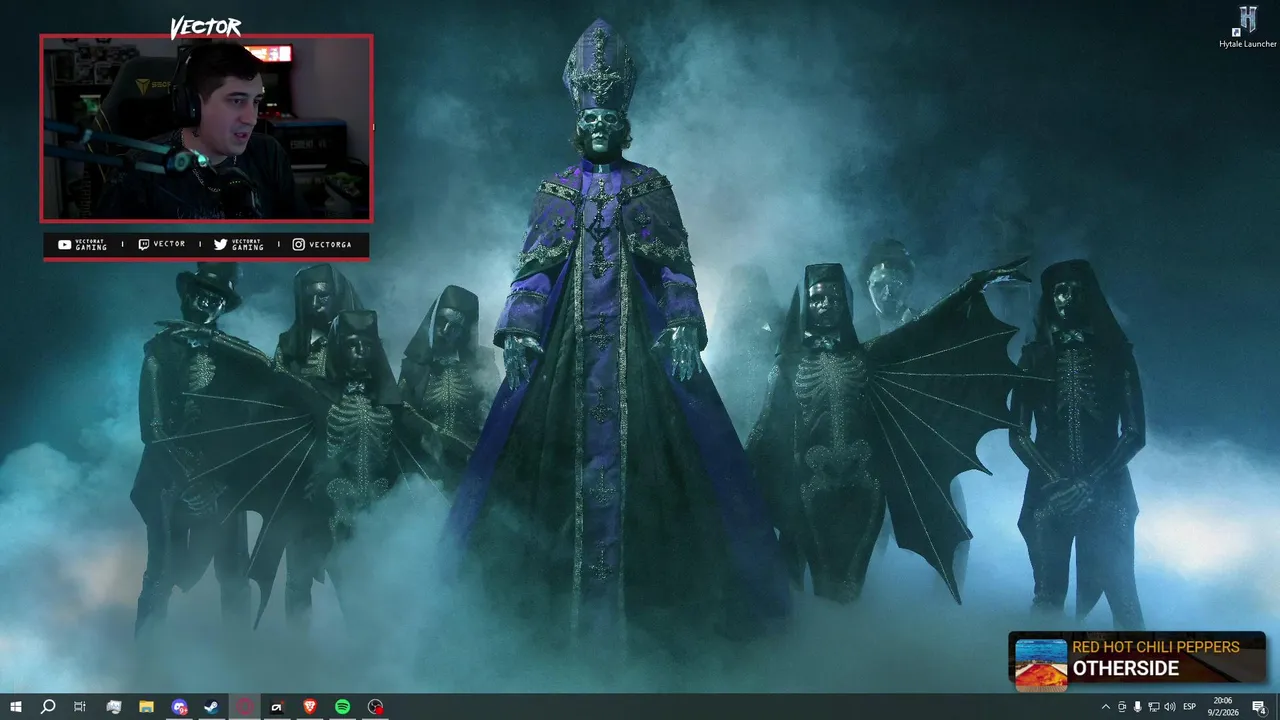Screen dimensions: 1280x720
Task: Open the Windows Start menu
Action: 15,707
